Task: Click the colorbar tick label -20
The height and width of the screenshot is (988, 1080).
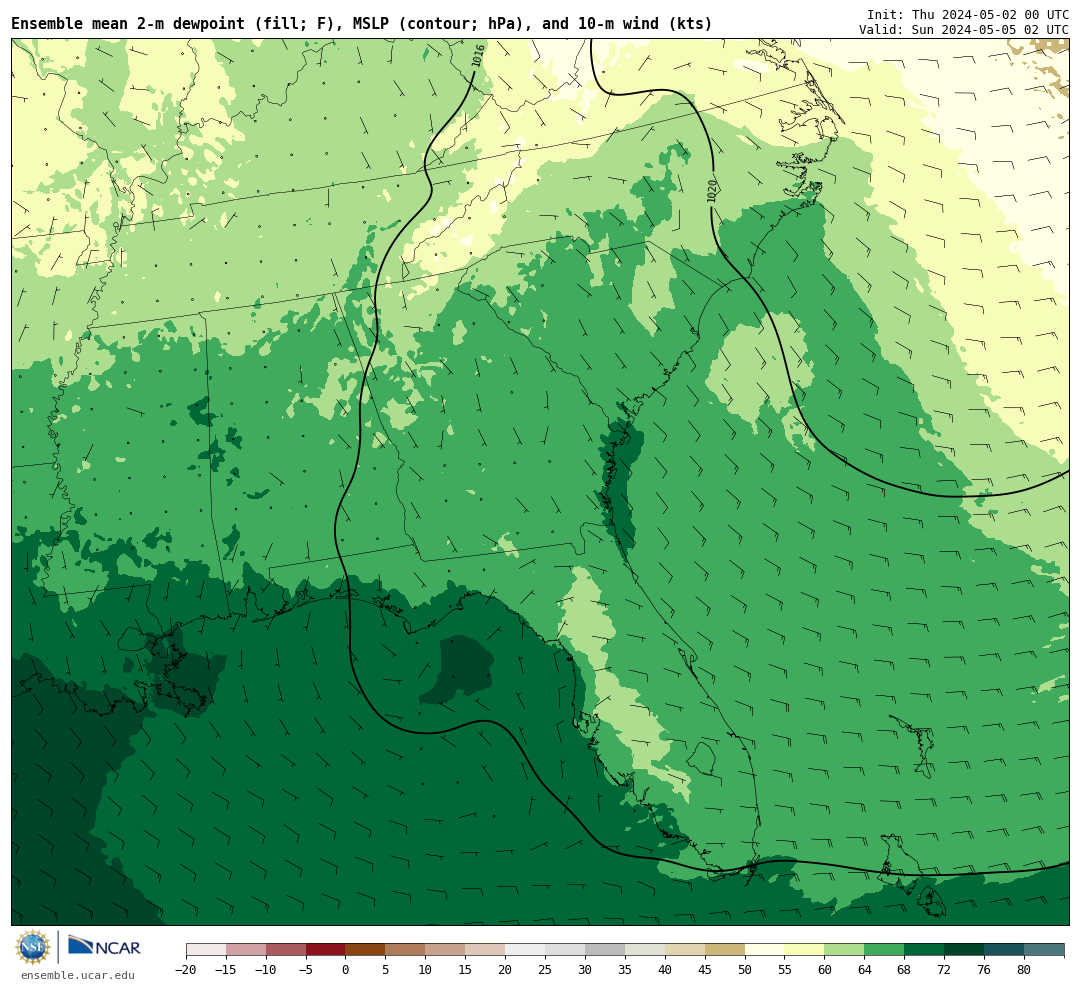Action: (x=186, y=970)
